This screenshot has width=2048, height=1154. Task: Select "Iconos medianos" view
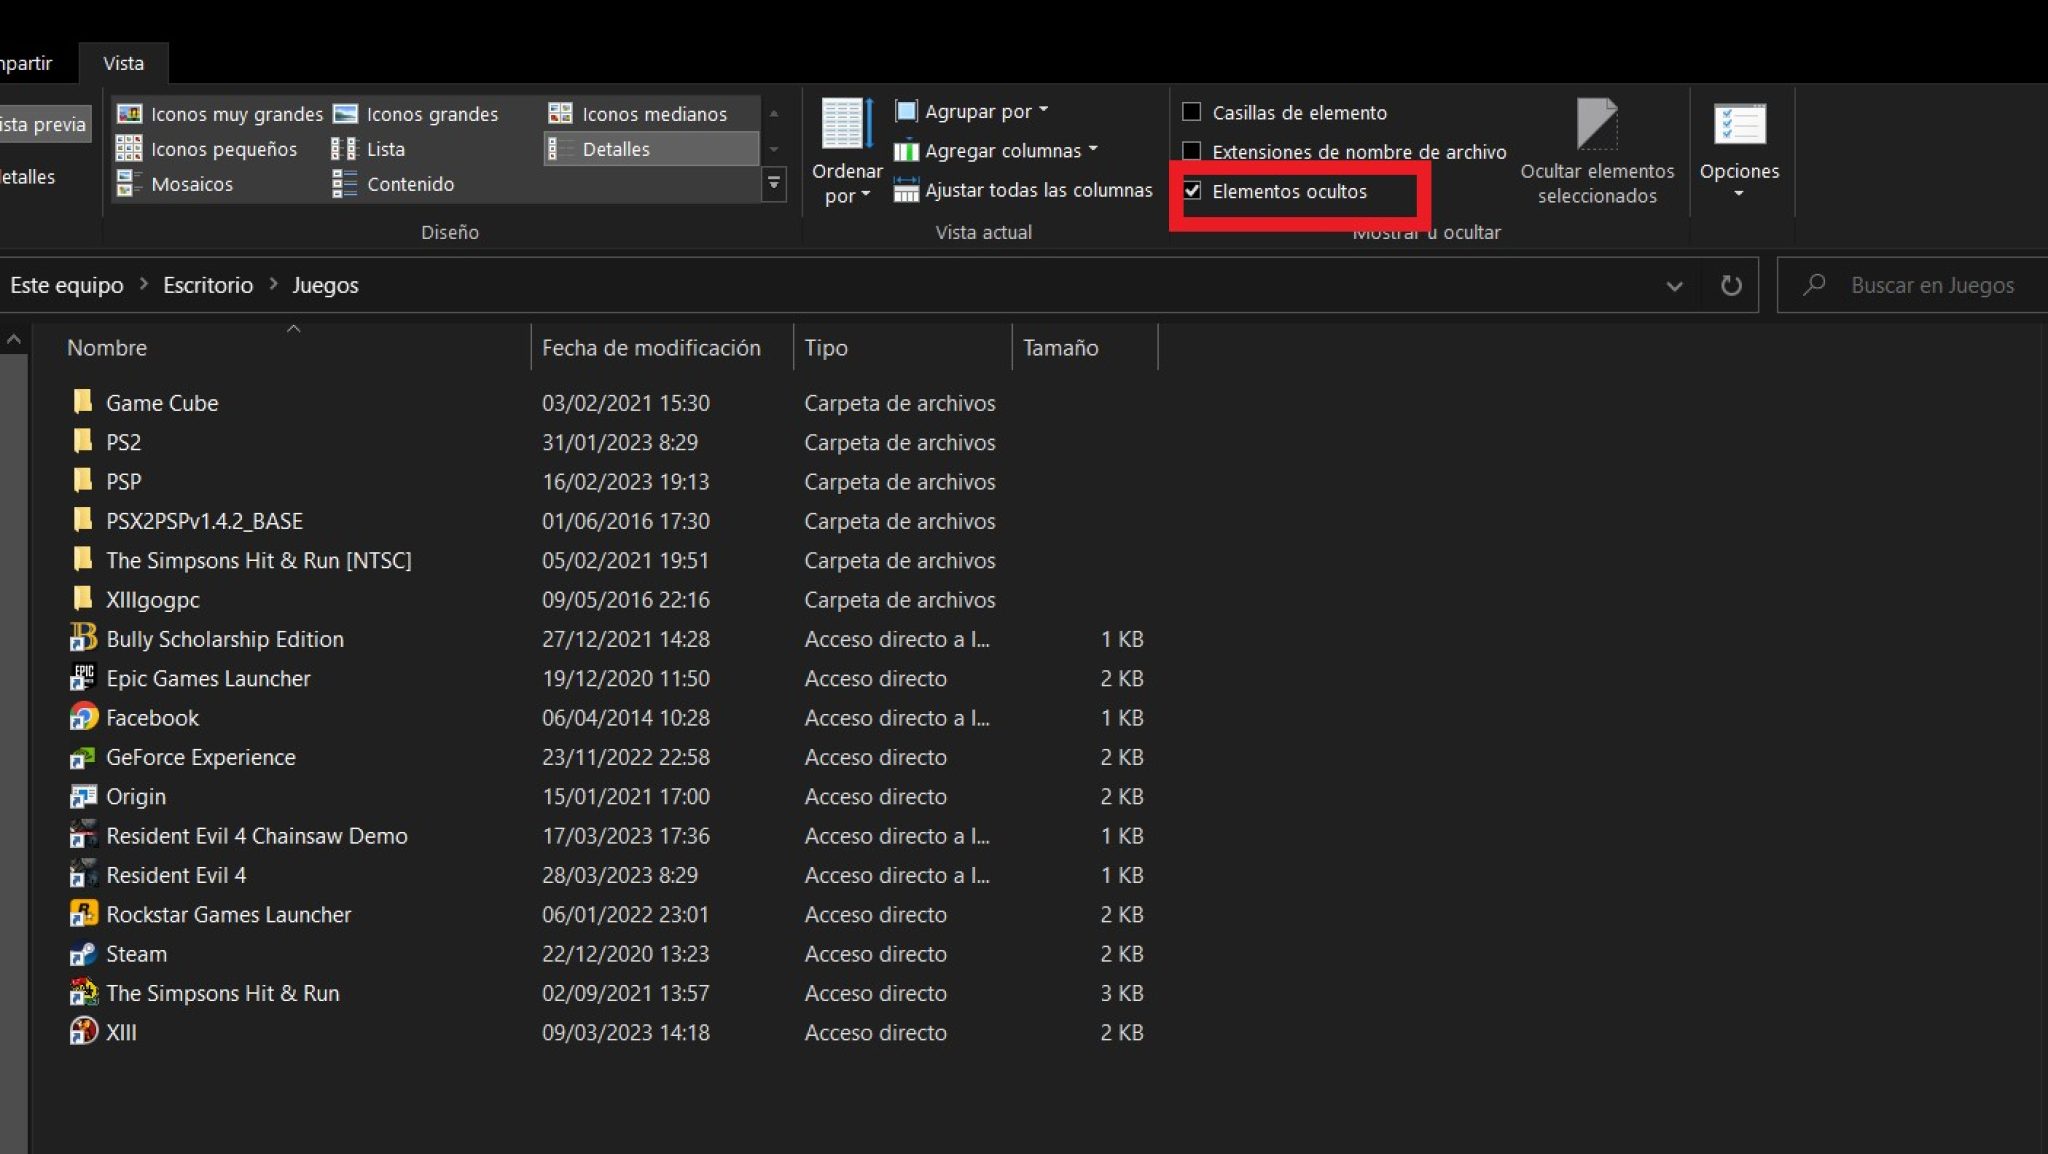click(x=655, y=113)
